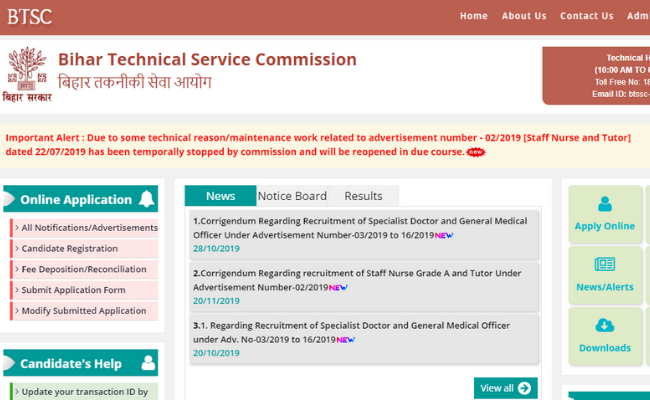The height and width of the screenshot is (400, 650).
Task: Open Submit Application Form link
Action: [x=73, y=290]
